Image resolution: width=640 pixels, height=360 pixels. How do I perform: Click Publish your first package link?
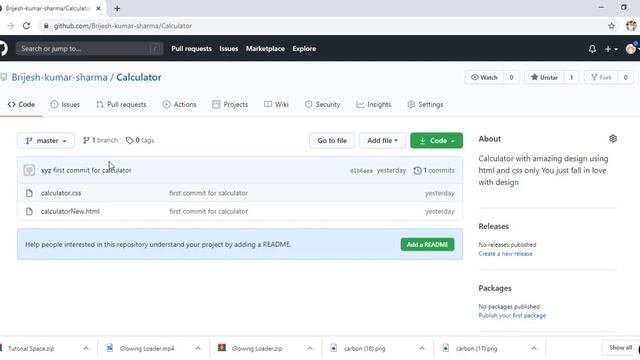coord(512,316)
